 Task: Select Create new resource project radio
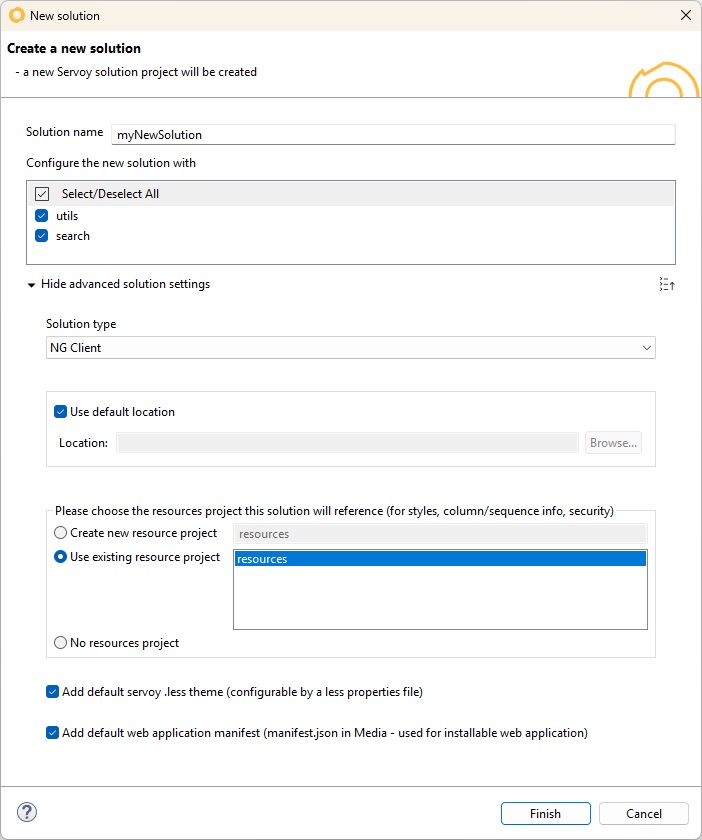(x=61, y=532)
